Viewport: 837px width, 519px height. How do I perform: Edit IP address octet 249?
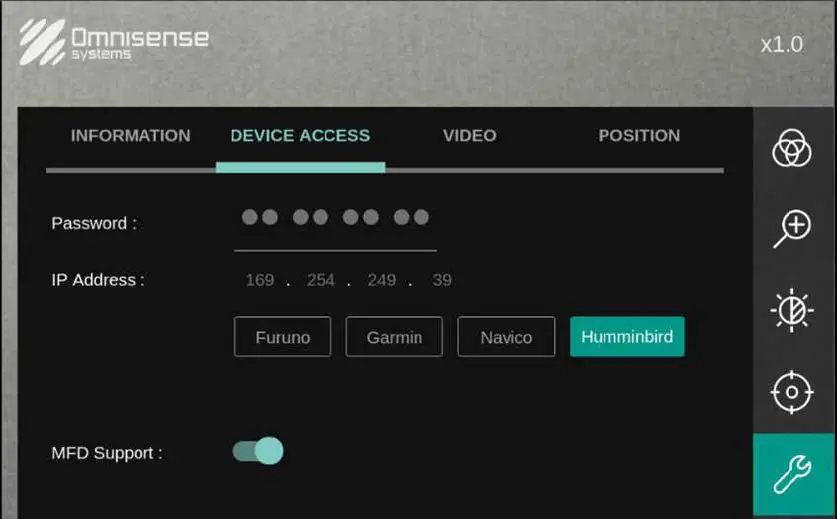click(x=382, y=280)
